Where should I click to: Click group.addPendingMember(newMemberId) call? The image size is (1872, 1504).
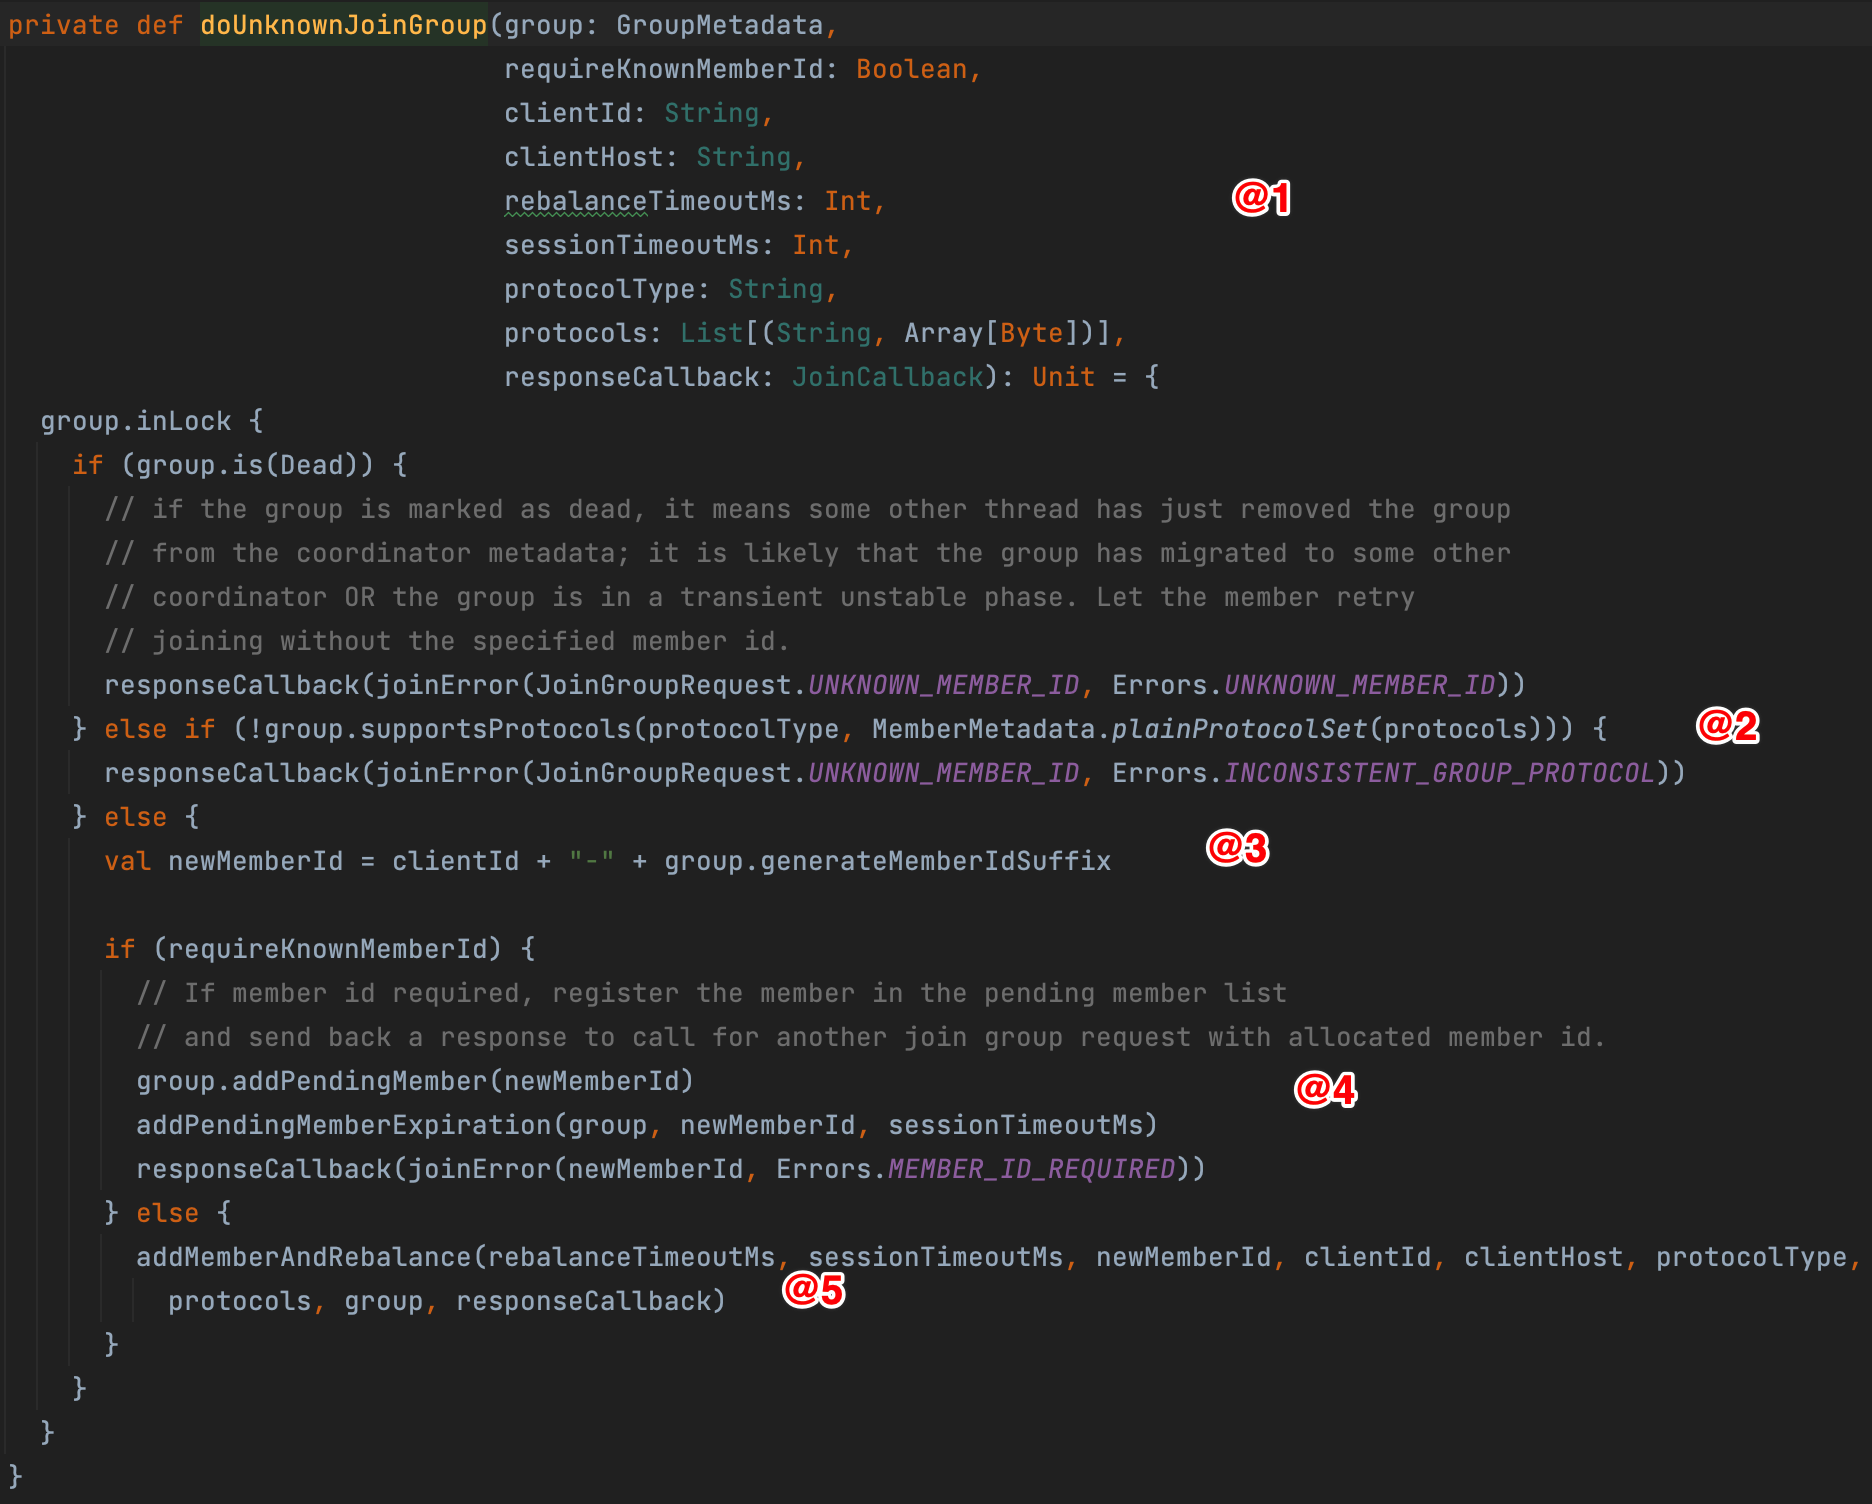(415, 1081)
